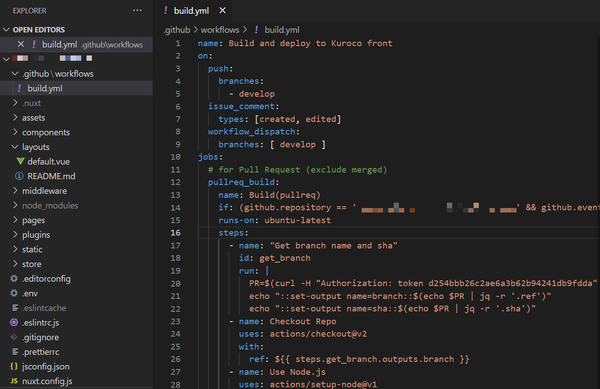This screenshot has width=600, height=389.
Task: Click JSON braces icon beside jsconfig.json
Action: tap(14, 366)
